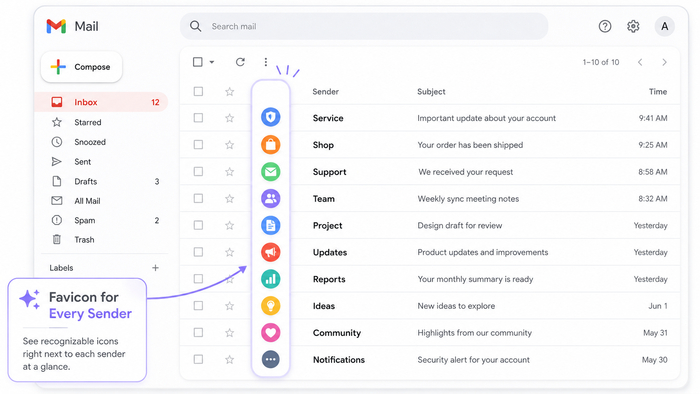Click the Sender column header

click(x=325, y=91)
